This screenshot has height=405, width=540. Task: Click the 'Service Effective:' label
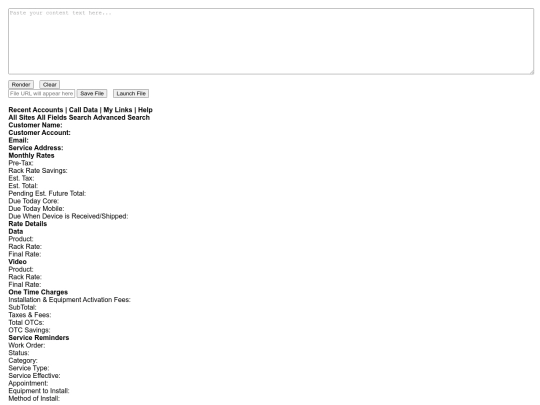pyautogui.click(x=34, y=375)
